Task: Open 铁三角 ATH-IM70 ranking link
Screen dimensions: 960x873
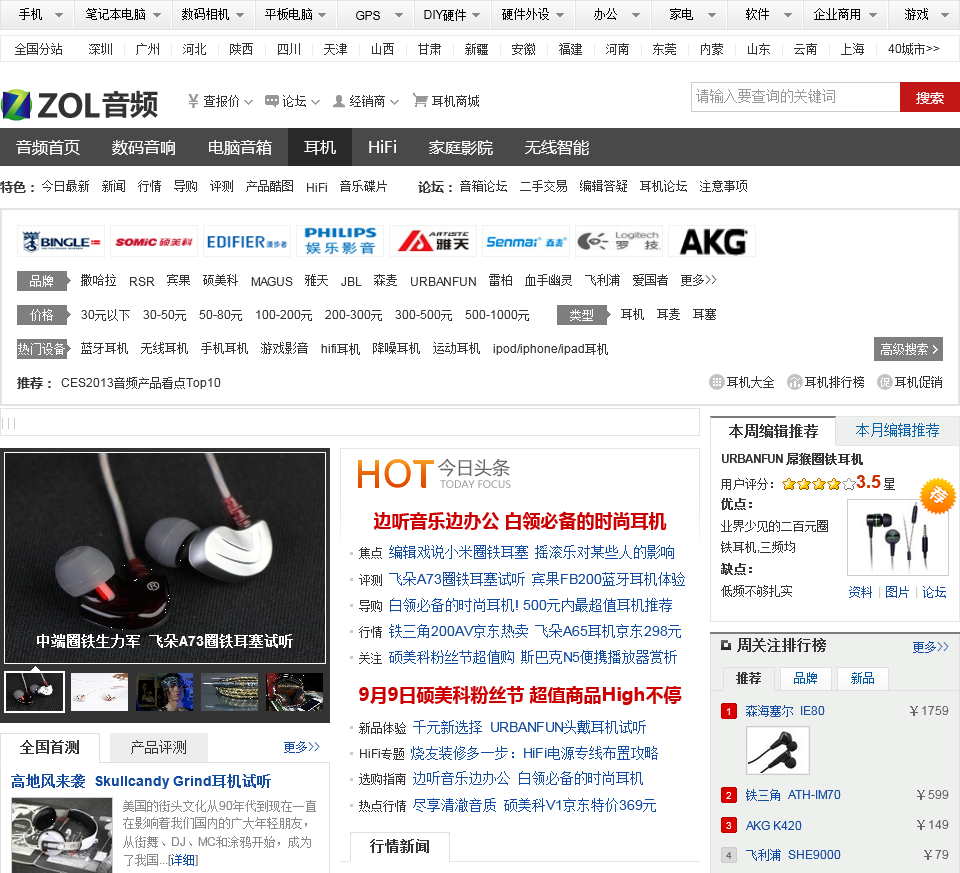Action: (x=792, y=795)
